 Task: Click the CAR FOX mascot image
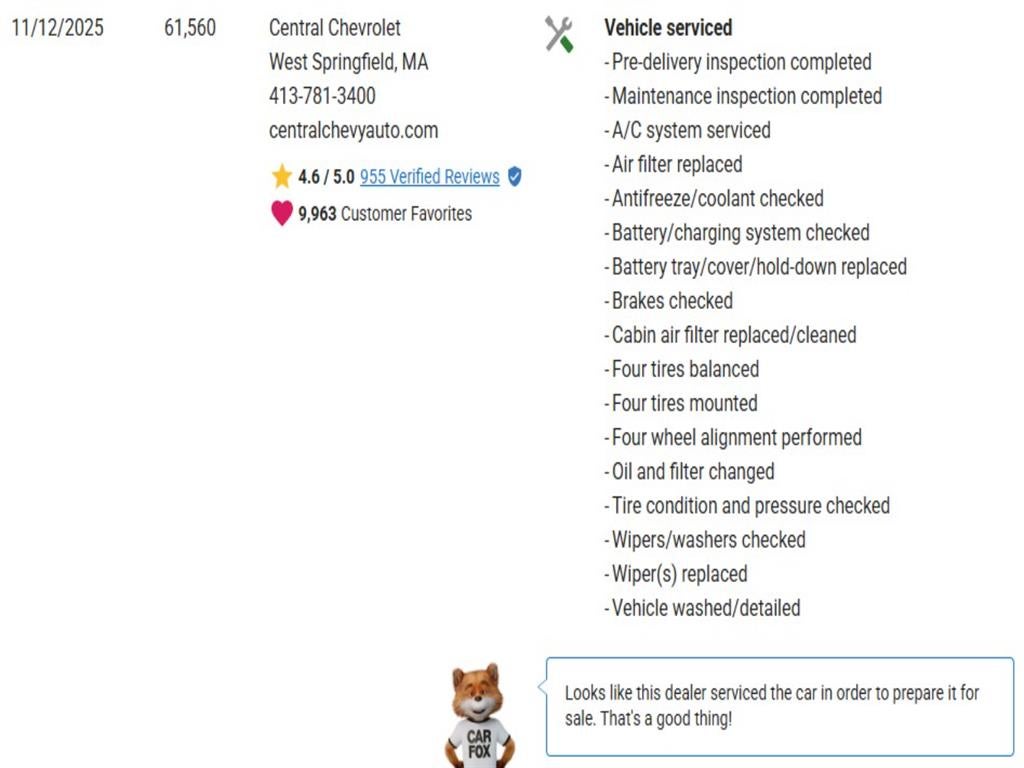479,714
